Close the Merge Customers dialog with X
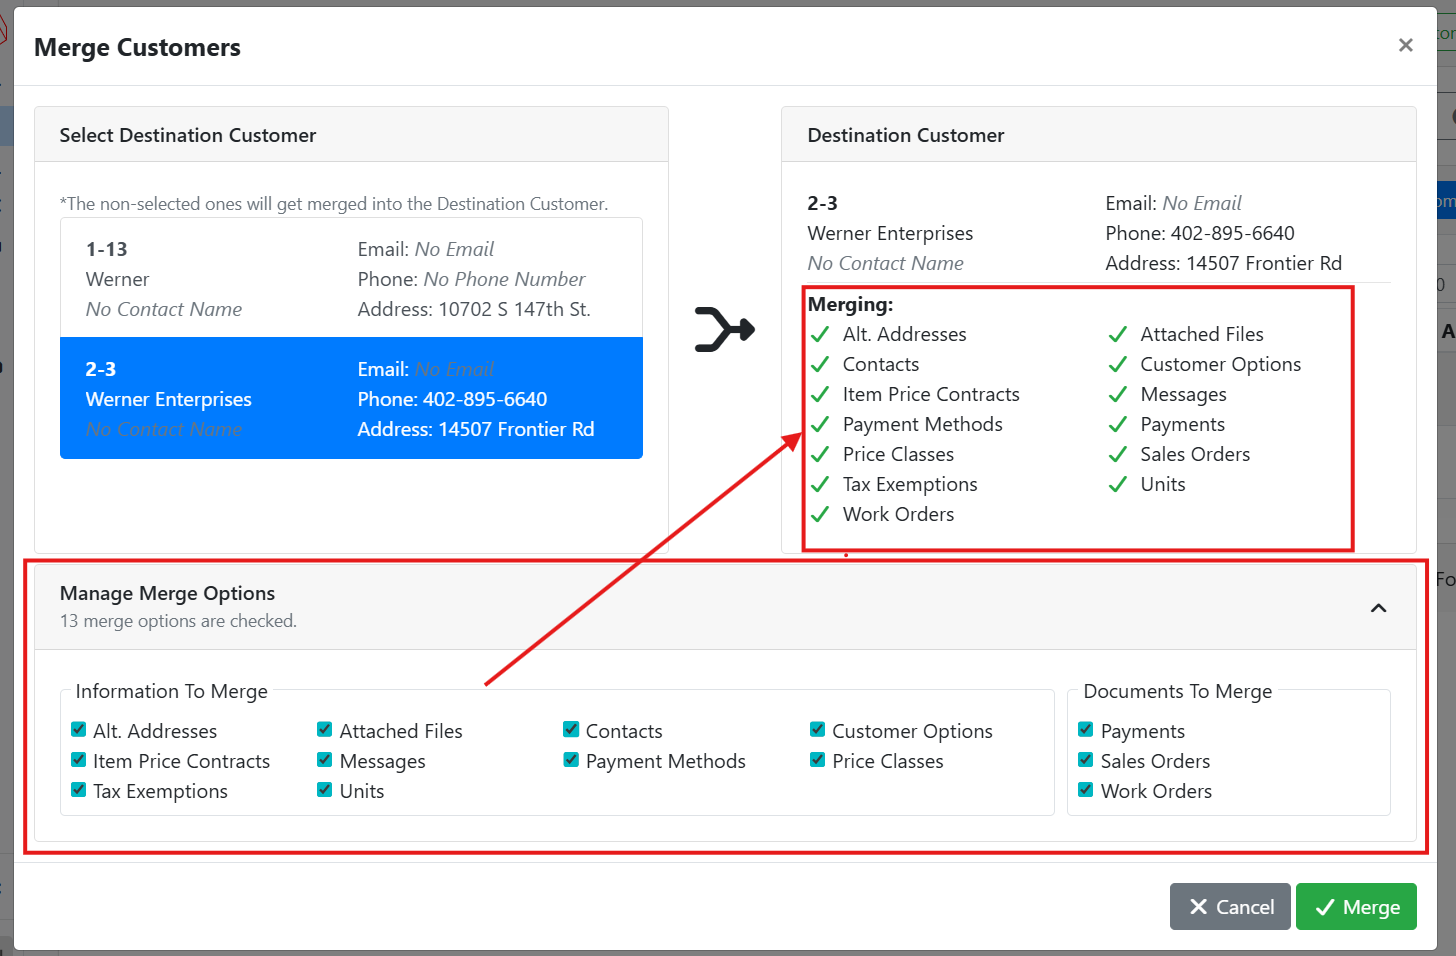This screenshot has width=1456, height=956. coord(1405,45)
